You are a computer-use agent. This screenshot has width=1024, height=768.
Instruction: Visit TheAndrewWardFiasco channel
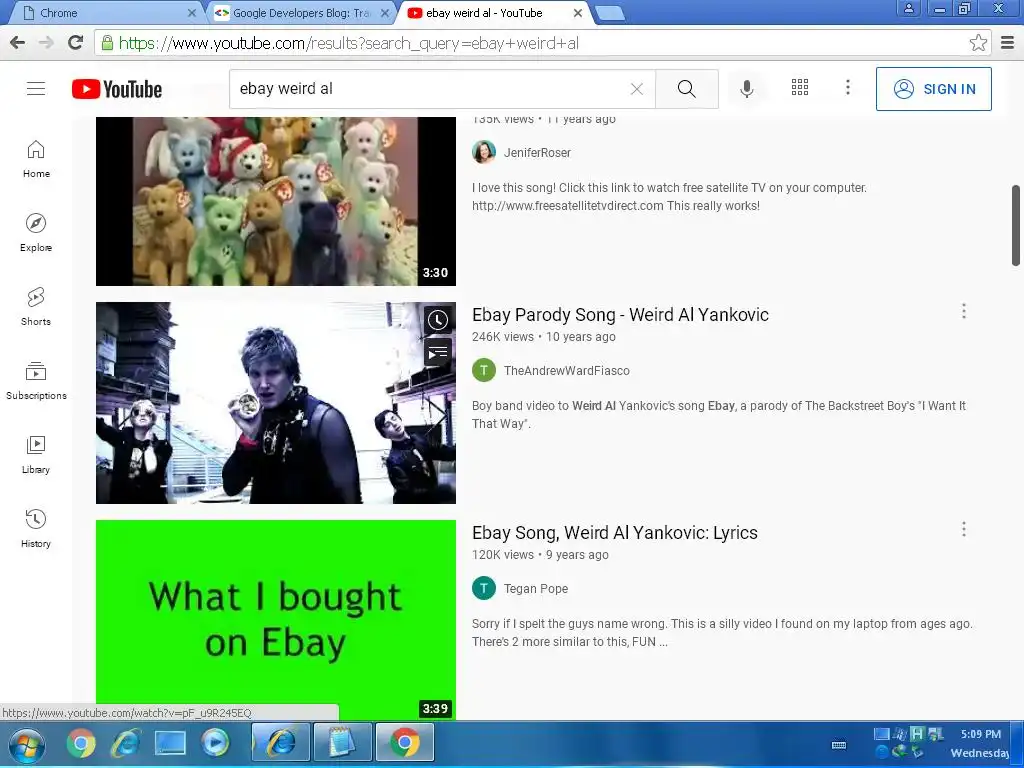566,371
